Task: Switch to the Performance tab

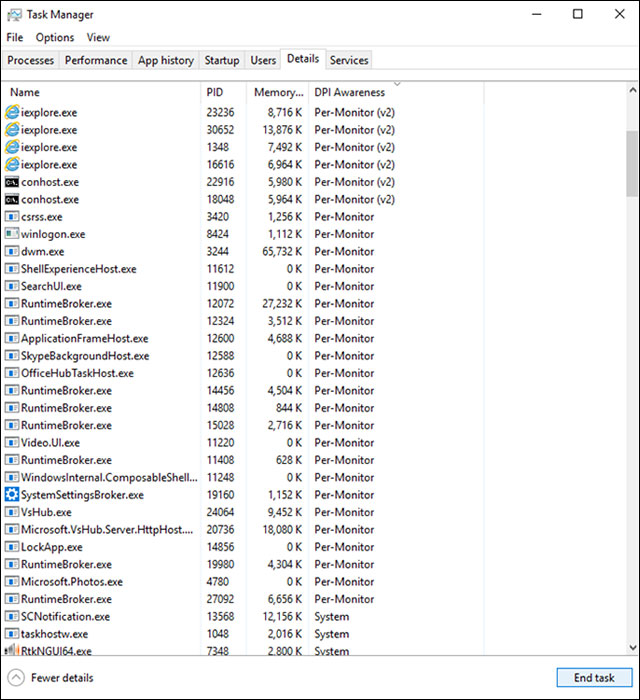Action: (96, 60)
